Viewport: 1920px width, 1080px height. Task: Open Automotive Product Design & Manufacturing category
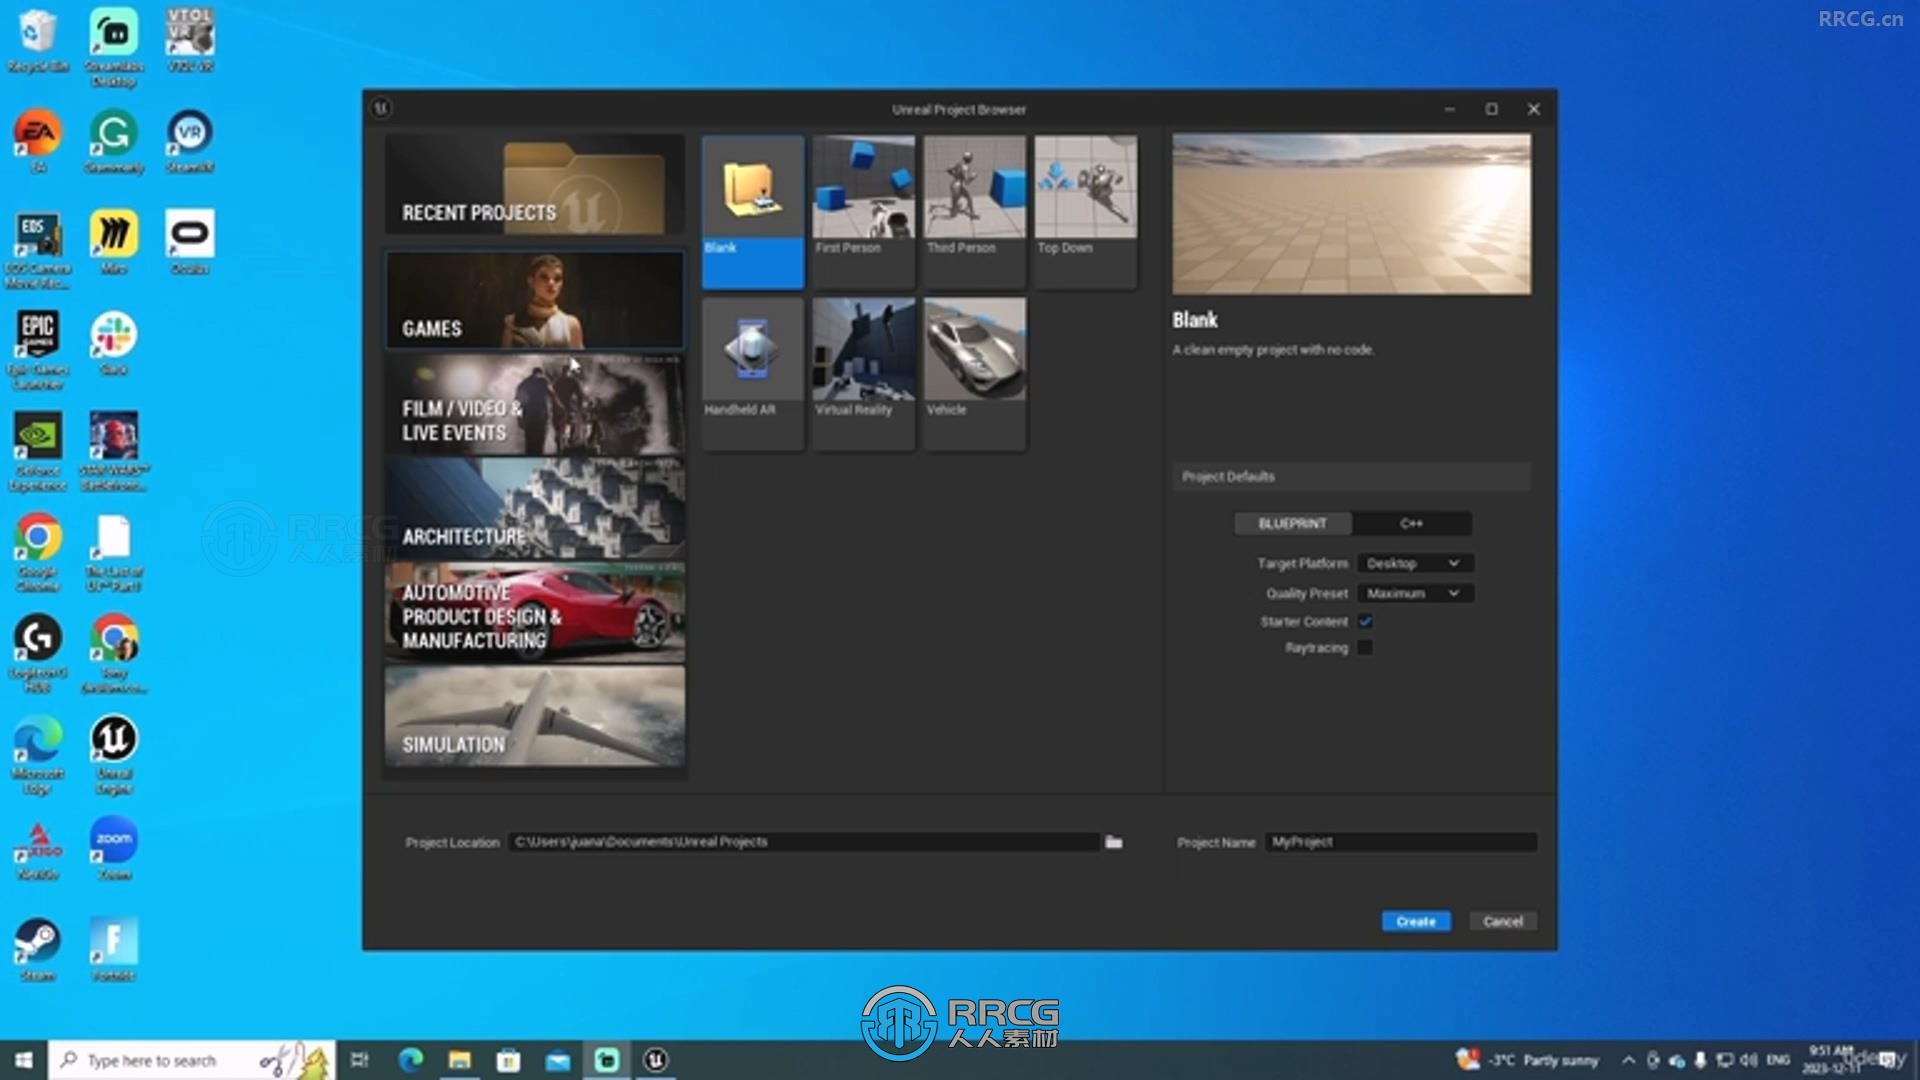[535, 613]
